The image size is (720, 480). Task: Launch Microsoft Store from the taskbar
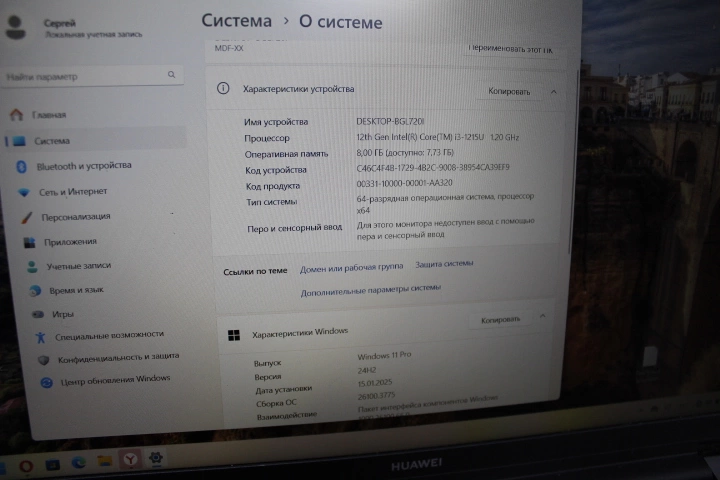click(x=53, y=464)
